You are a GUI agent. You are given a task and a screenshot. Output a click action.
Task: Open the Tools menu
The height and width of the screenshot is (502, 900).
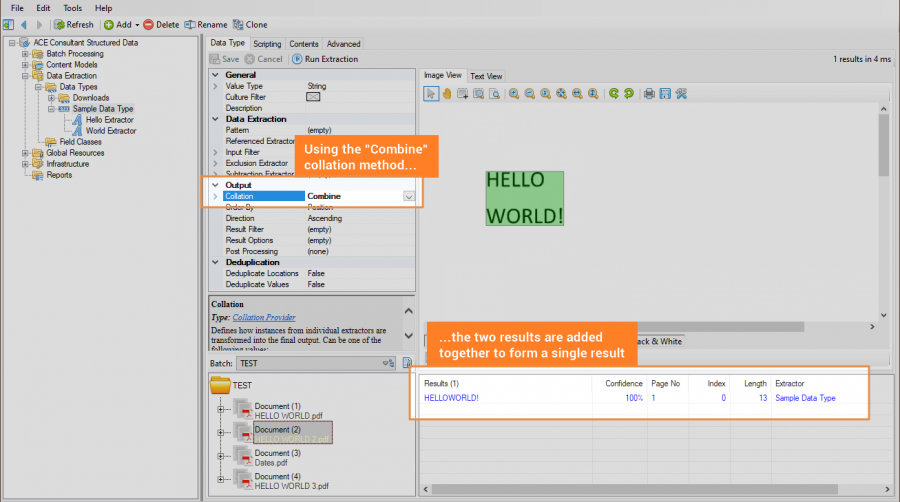[73, 8]
